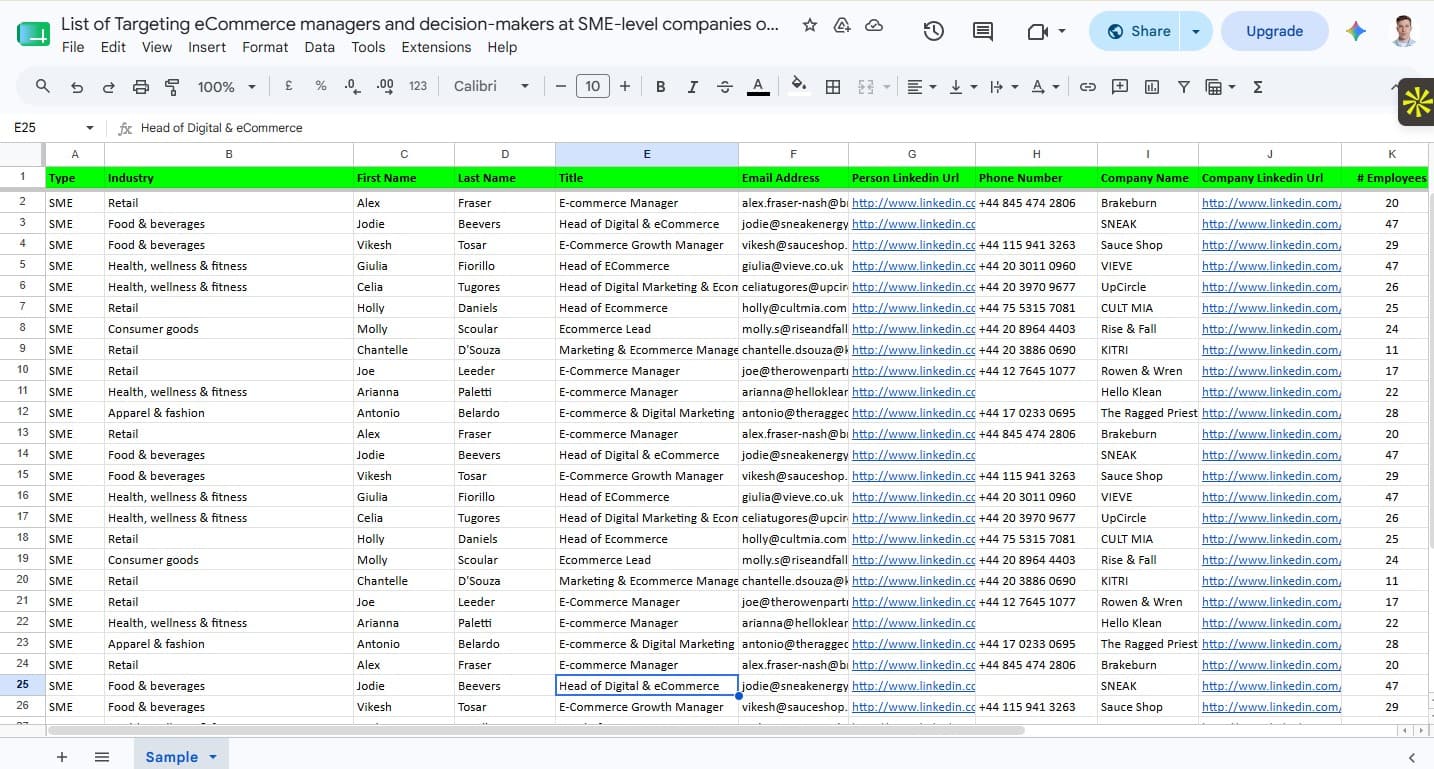
Task: Decrease font size minus button
Action: [x=561, y=87]
